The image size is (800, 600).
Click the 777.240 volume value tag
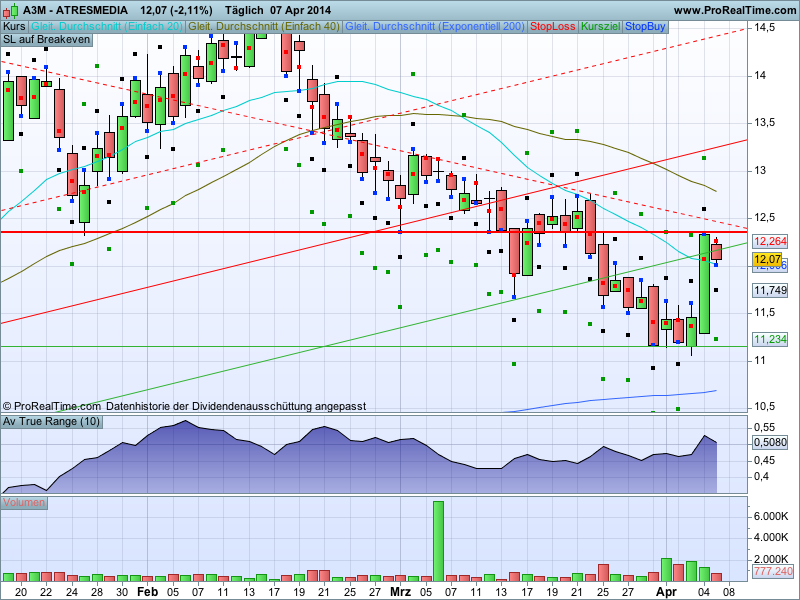773,571
